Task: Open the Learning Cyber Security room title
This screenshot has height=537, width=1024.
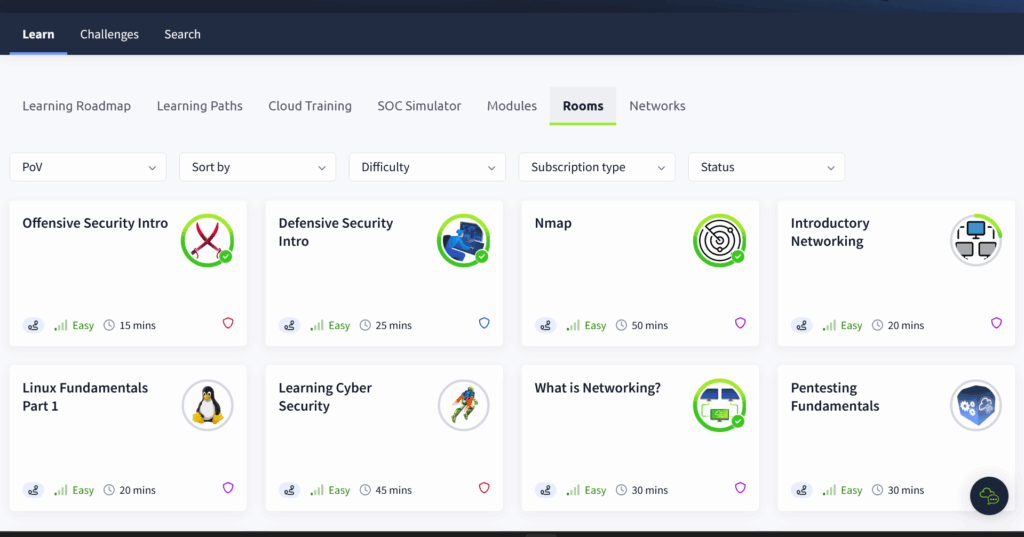Action: (325, 397)
